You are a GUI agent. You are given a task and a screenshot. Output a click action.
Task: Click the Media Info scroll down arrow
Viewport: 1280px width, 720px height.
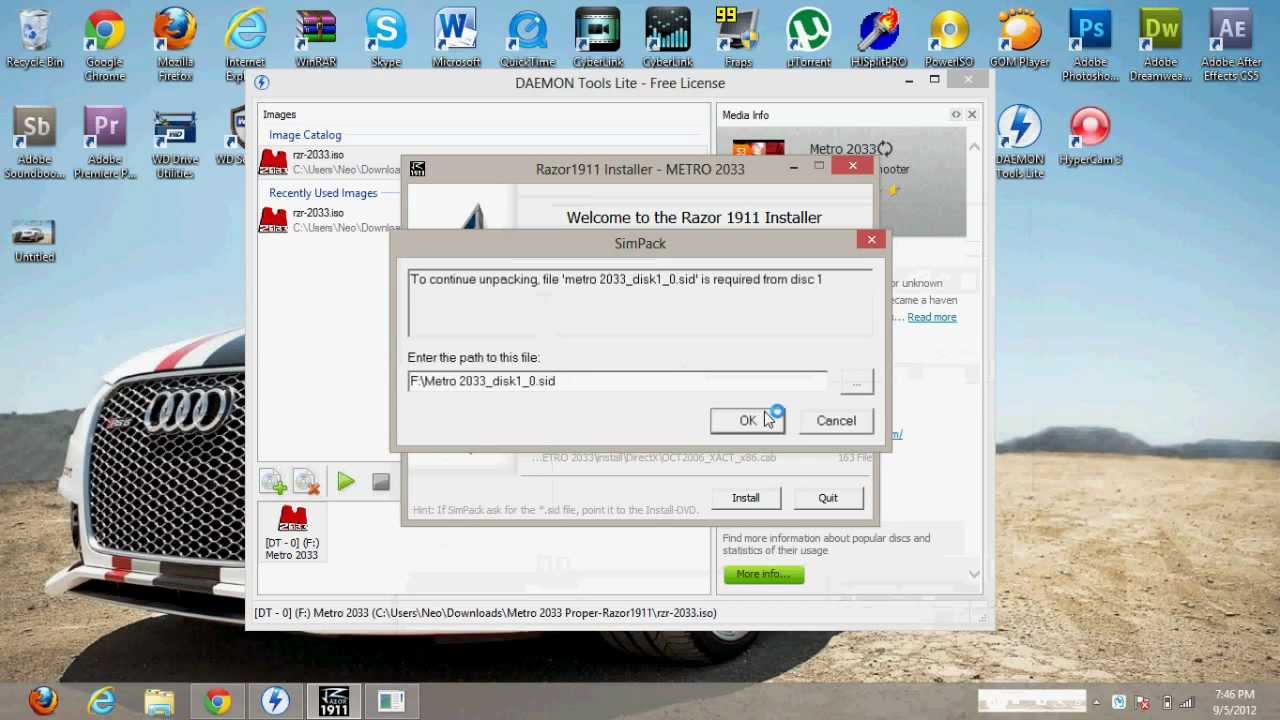(974, 574)
